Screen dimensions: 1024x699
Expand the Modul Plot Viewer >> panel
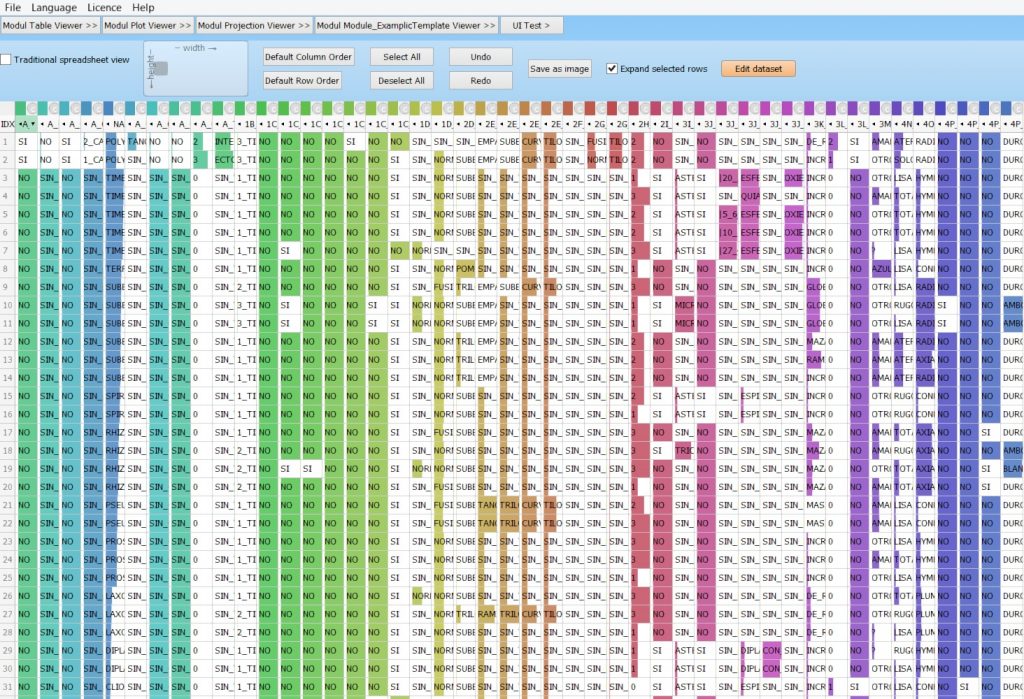[148, 25]
